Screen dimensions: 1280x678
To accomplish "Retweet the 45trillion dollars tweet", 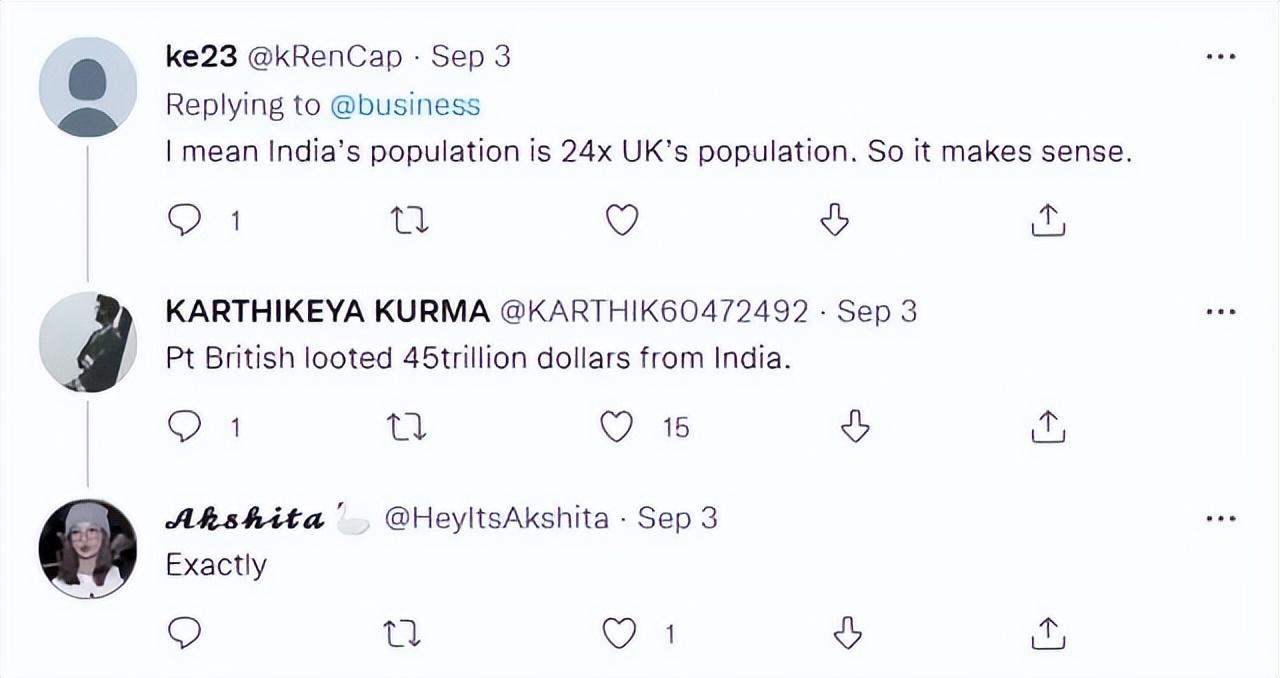I will 408,428.
